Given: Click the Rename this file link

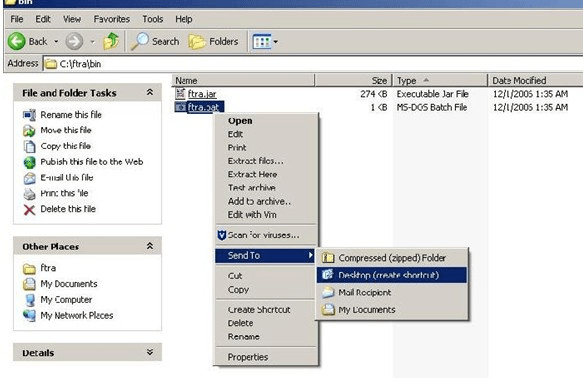Looking at the screenshot, I should point(71,115).
